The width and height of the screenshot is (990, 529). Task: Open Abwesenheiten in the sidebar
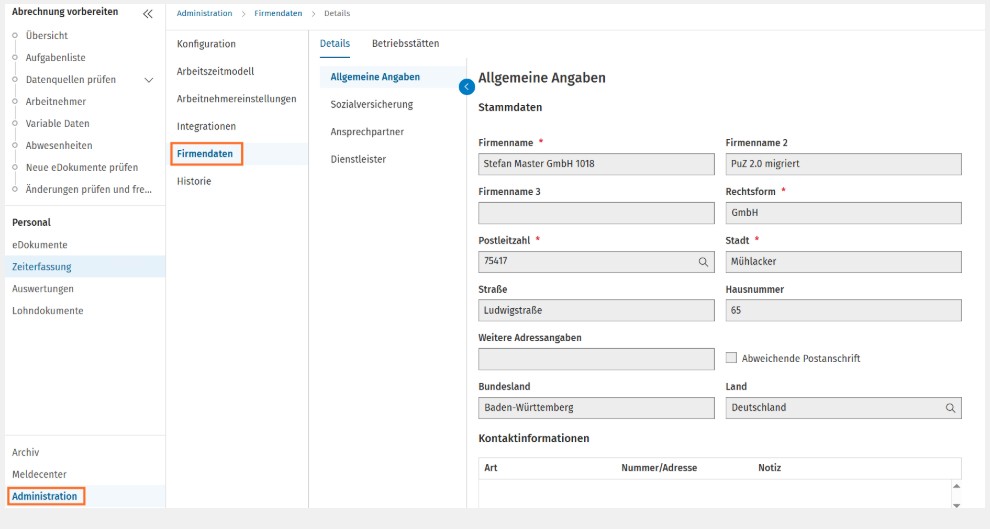point(59,146)
